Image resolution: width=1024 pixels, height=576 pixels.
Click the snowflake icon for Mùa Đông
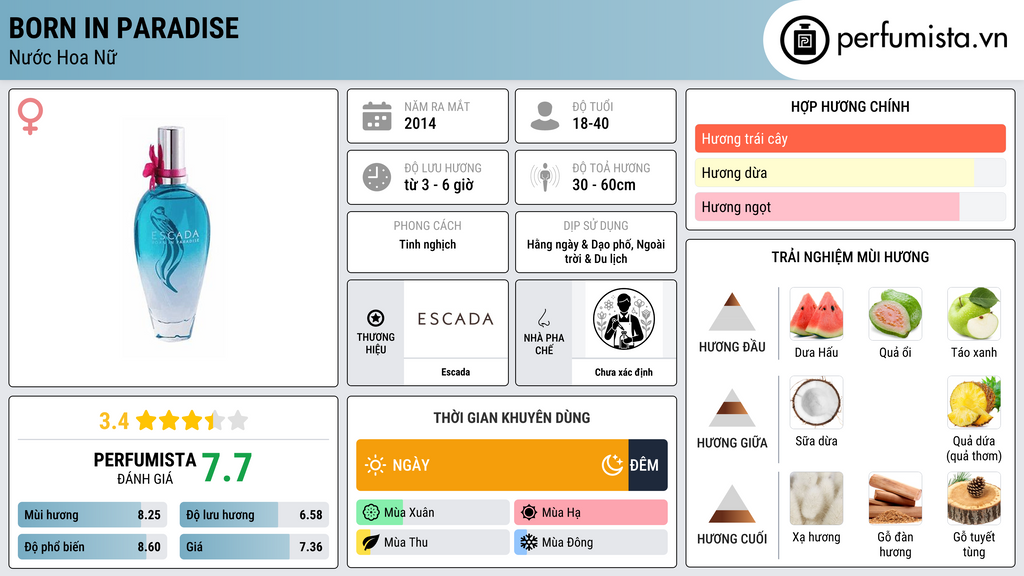[x=529, y=542]
